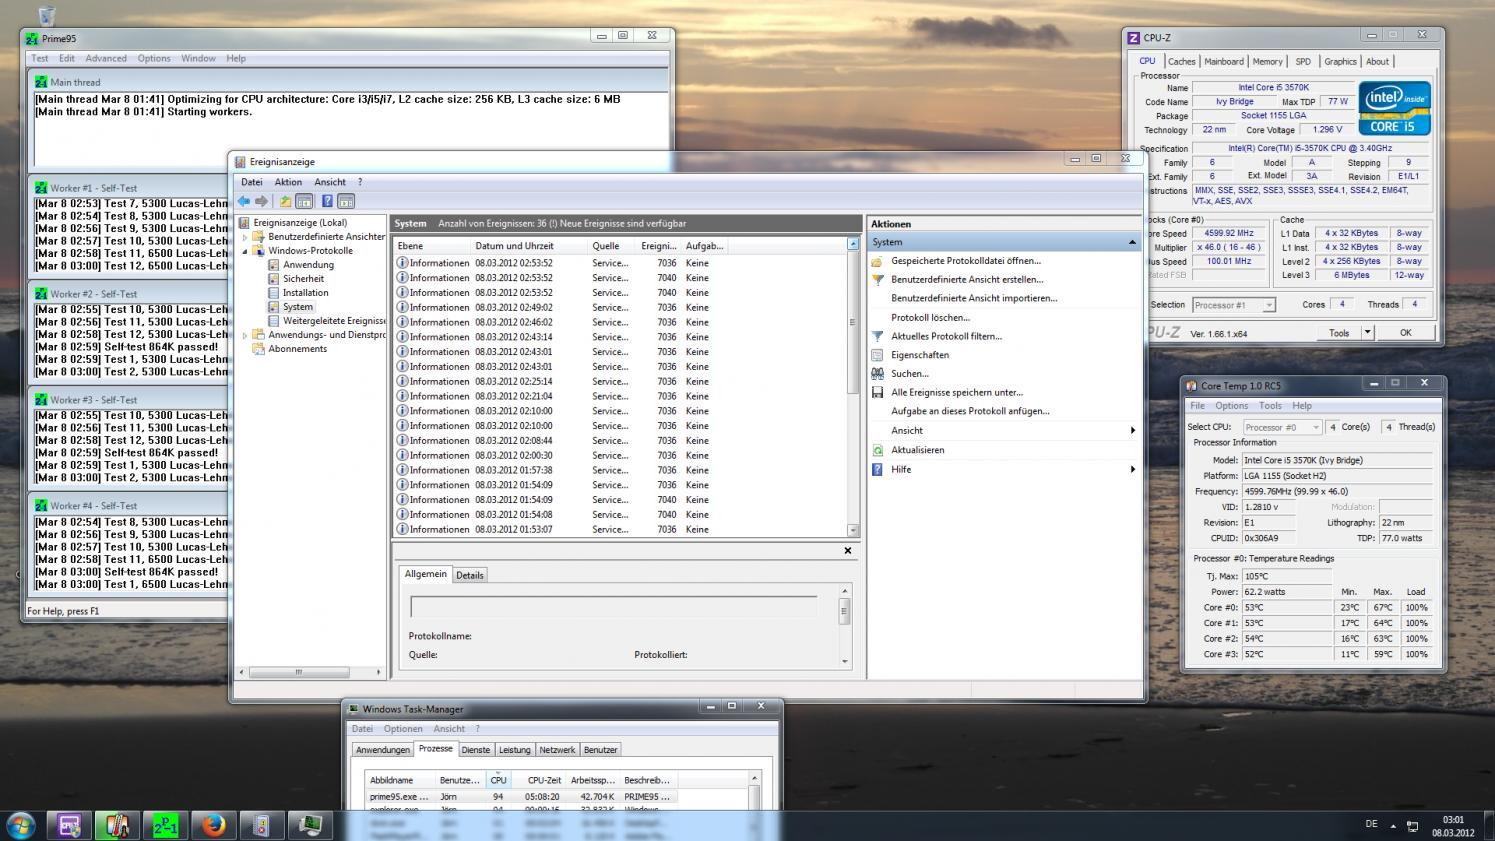The height and width of the screenshot is (841, 1495).
Task: Expand the Ansicht submenu arrow in Aktionen
Action: click(1132, 430)
